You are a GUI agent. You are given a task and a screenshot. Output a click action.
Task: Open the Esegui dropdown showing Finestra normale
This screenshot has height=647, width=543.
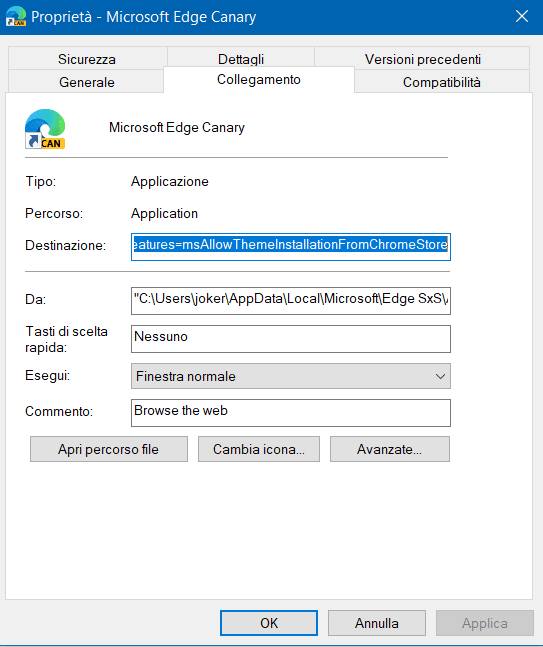click(x=291, y=376)
